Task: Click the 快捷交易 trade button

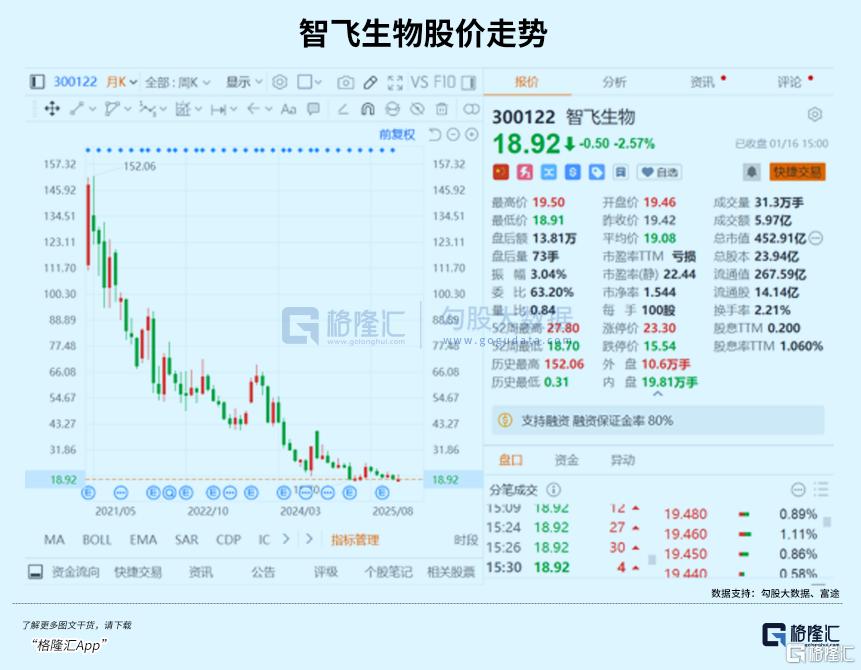Action: tap(800, 170)
